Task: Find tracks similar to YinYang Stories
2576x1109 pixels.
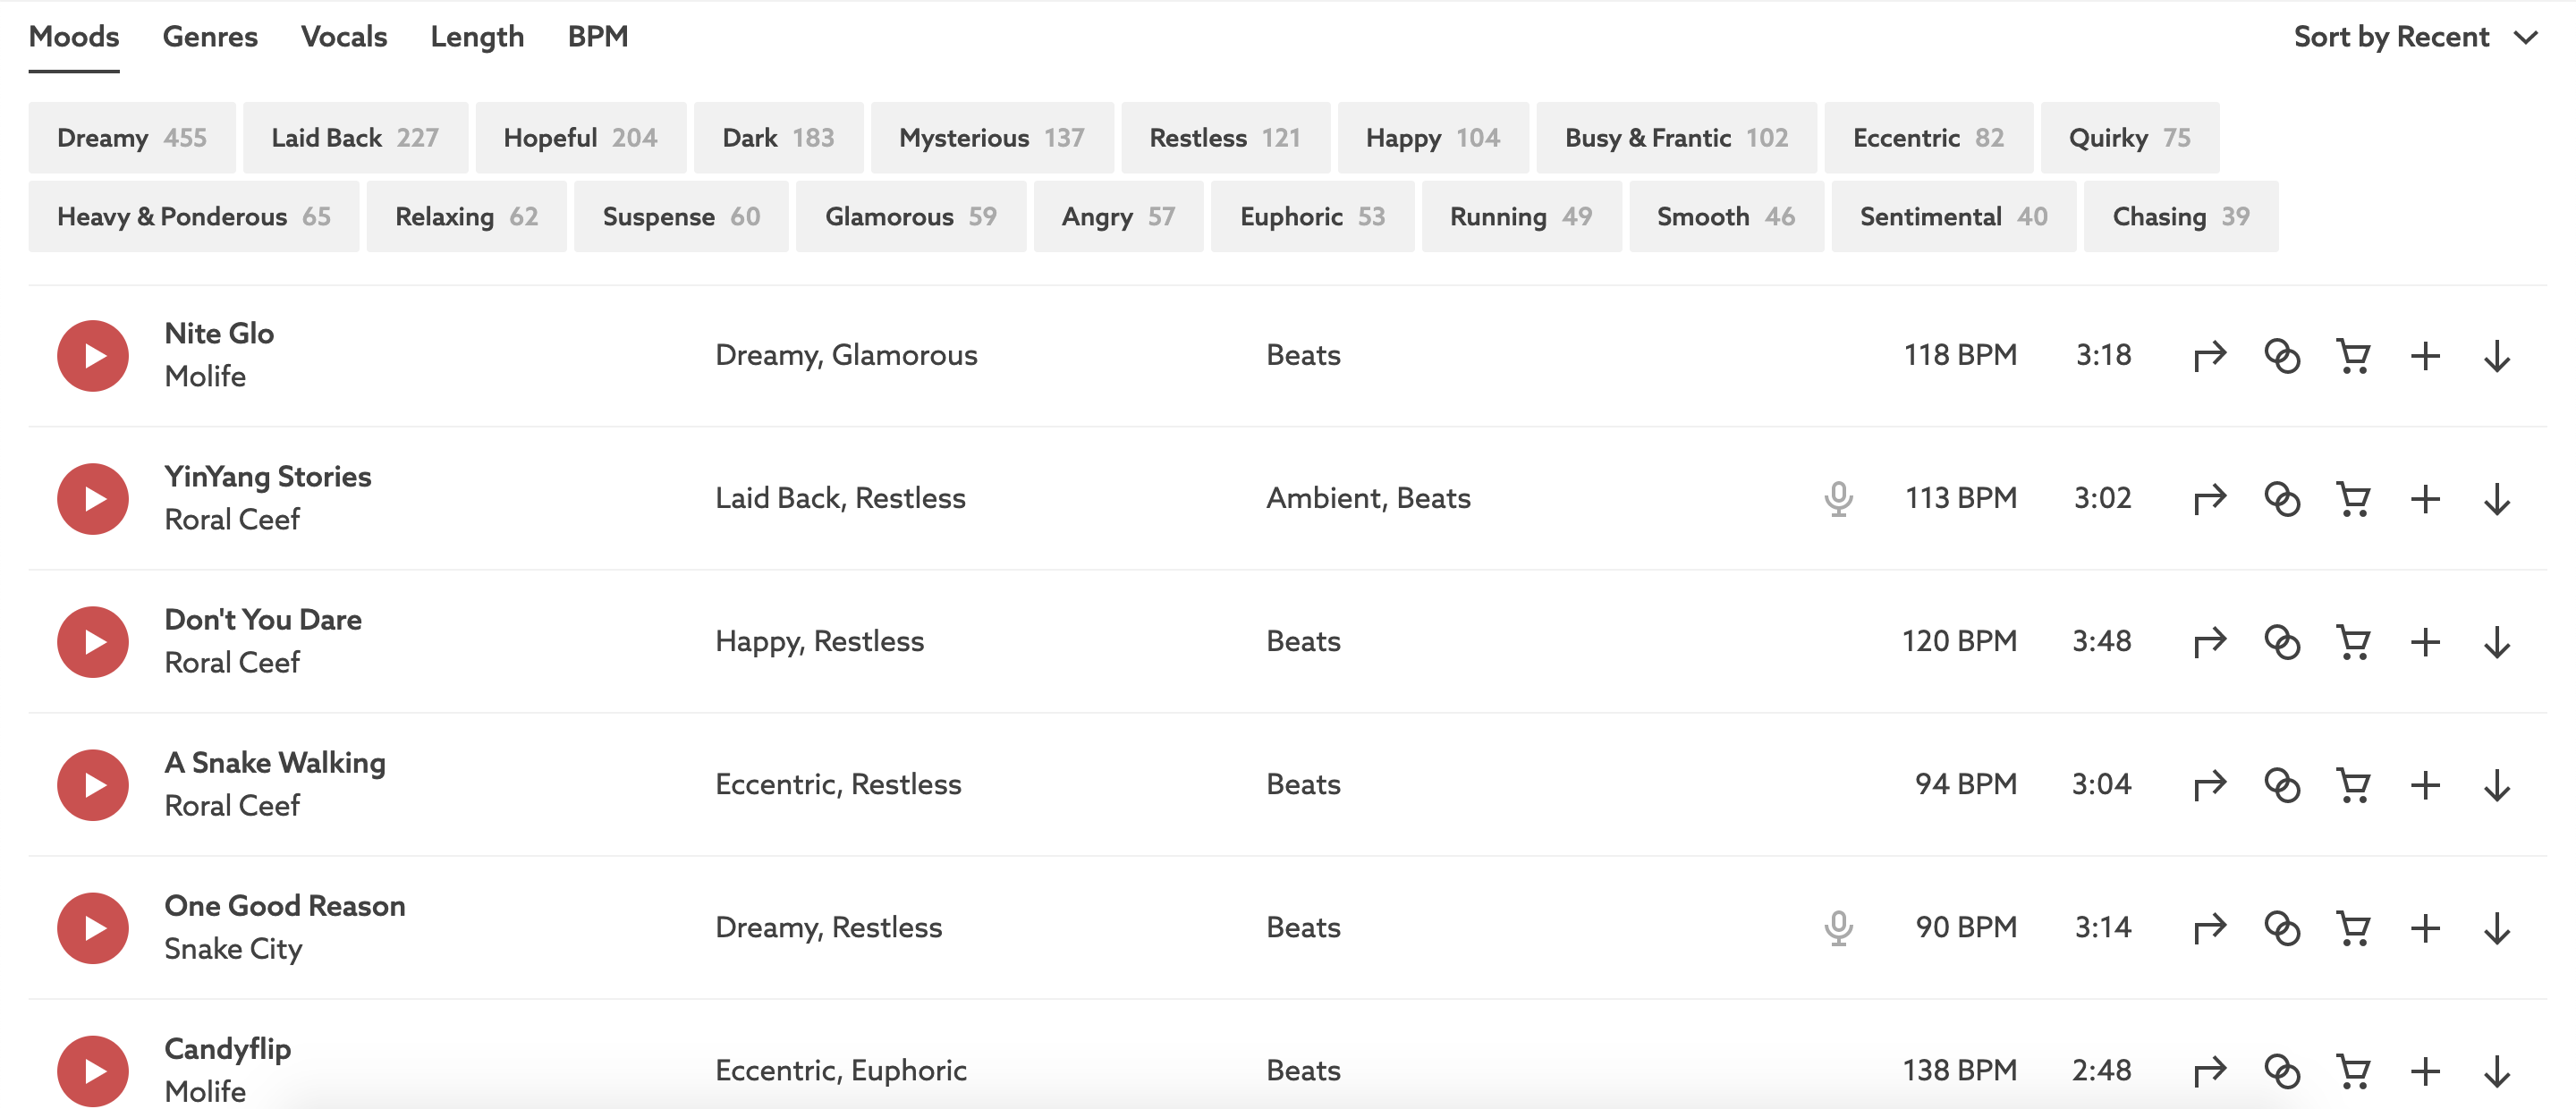Action: point(2281,499)
